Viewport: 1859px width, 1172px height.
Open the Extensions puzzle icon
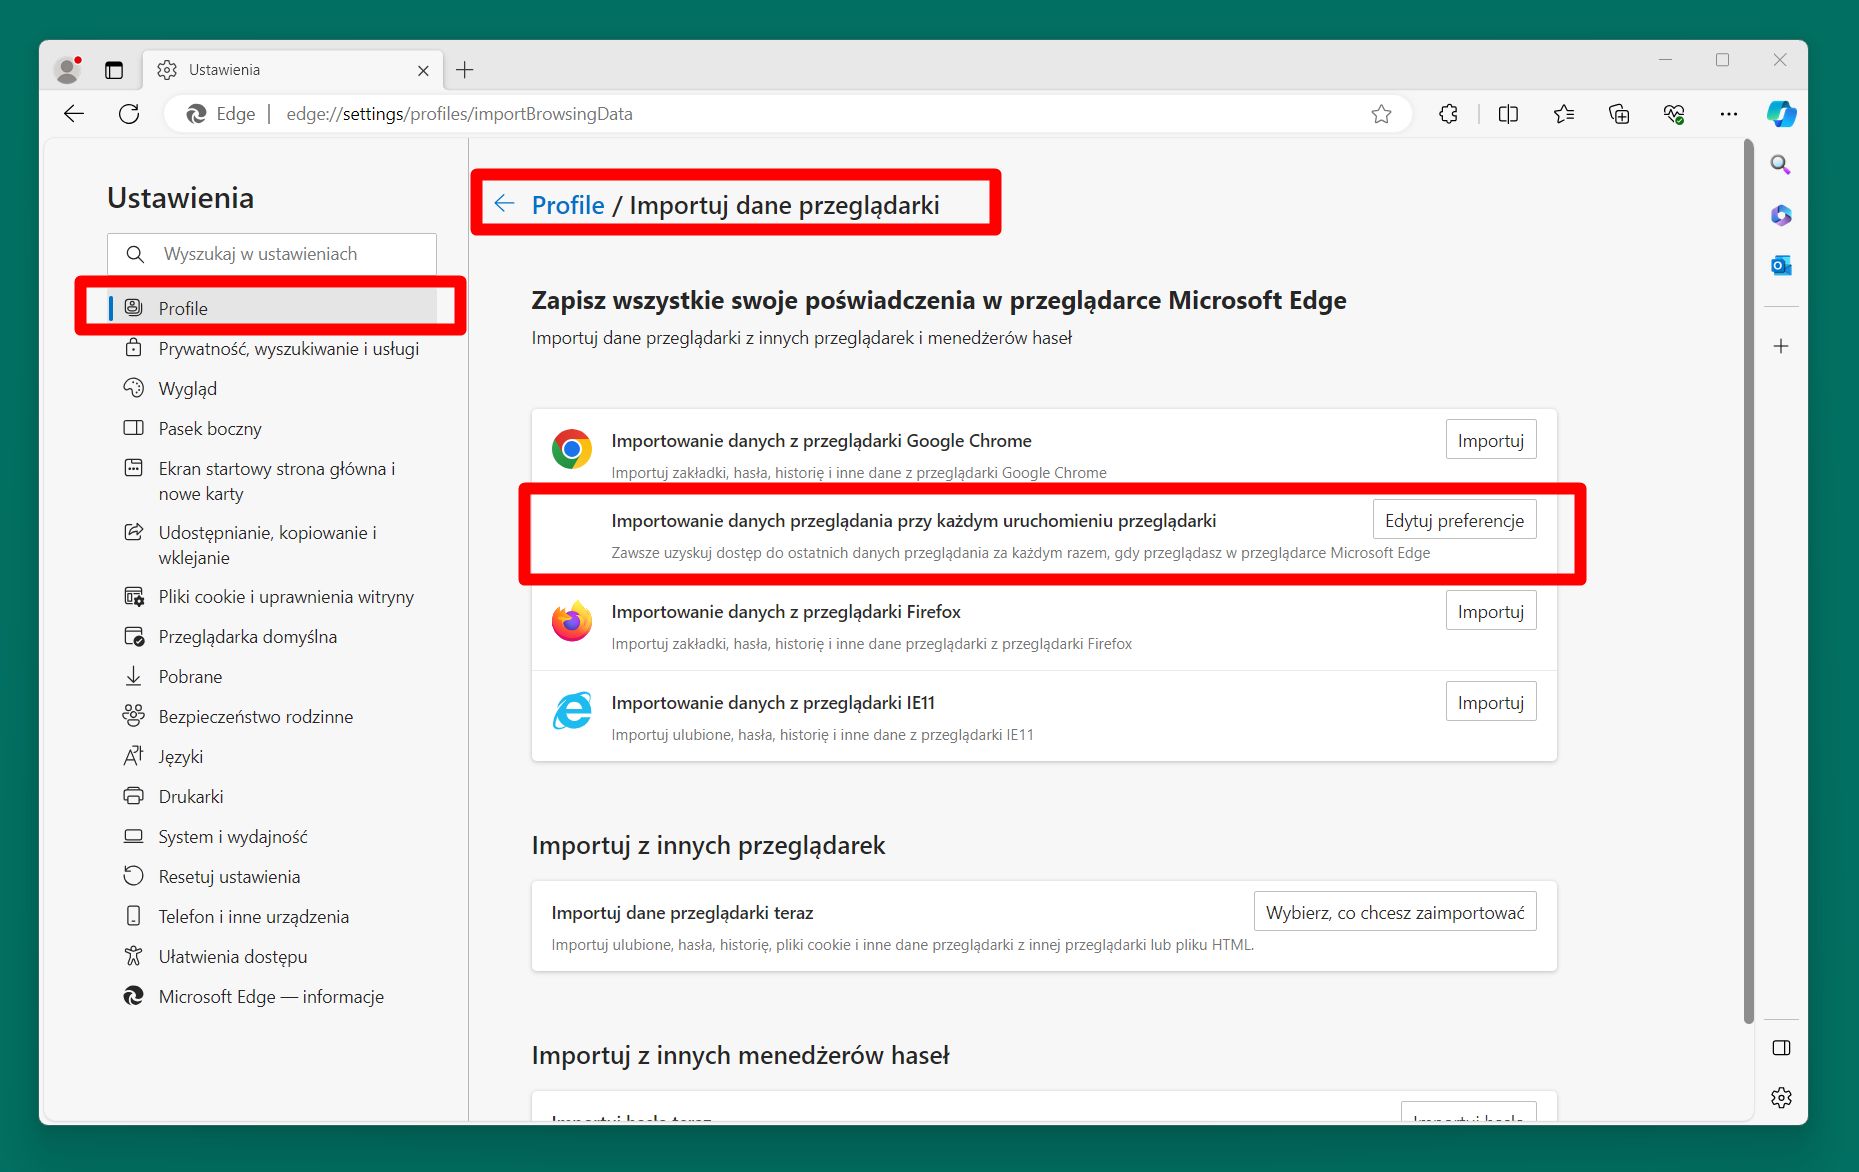pos(1447,113)
